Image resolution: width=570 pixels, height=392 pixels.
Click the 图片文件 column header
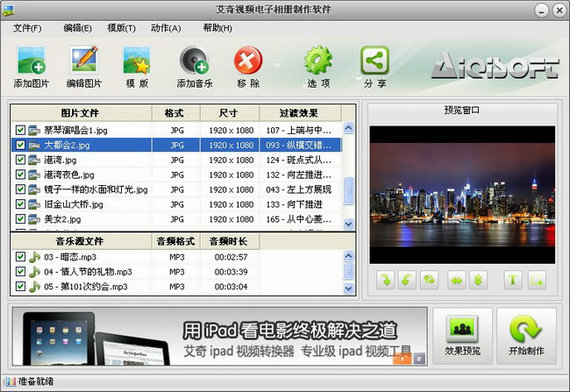click(81, 113)
